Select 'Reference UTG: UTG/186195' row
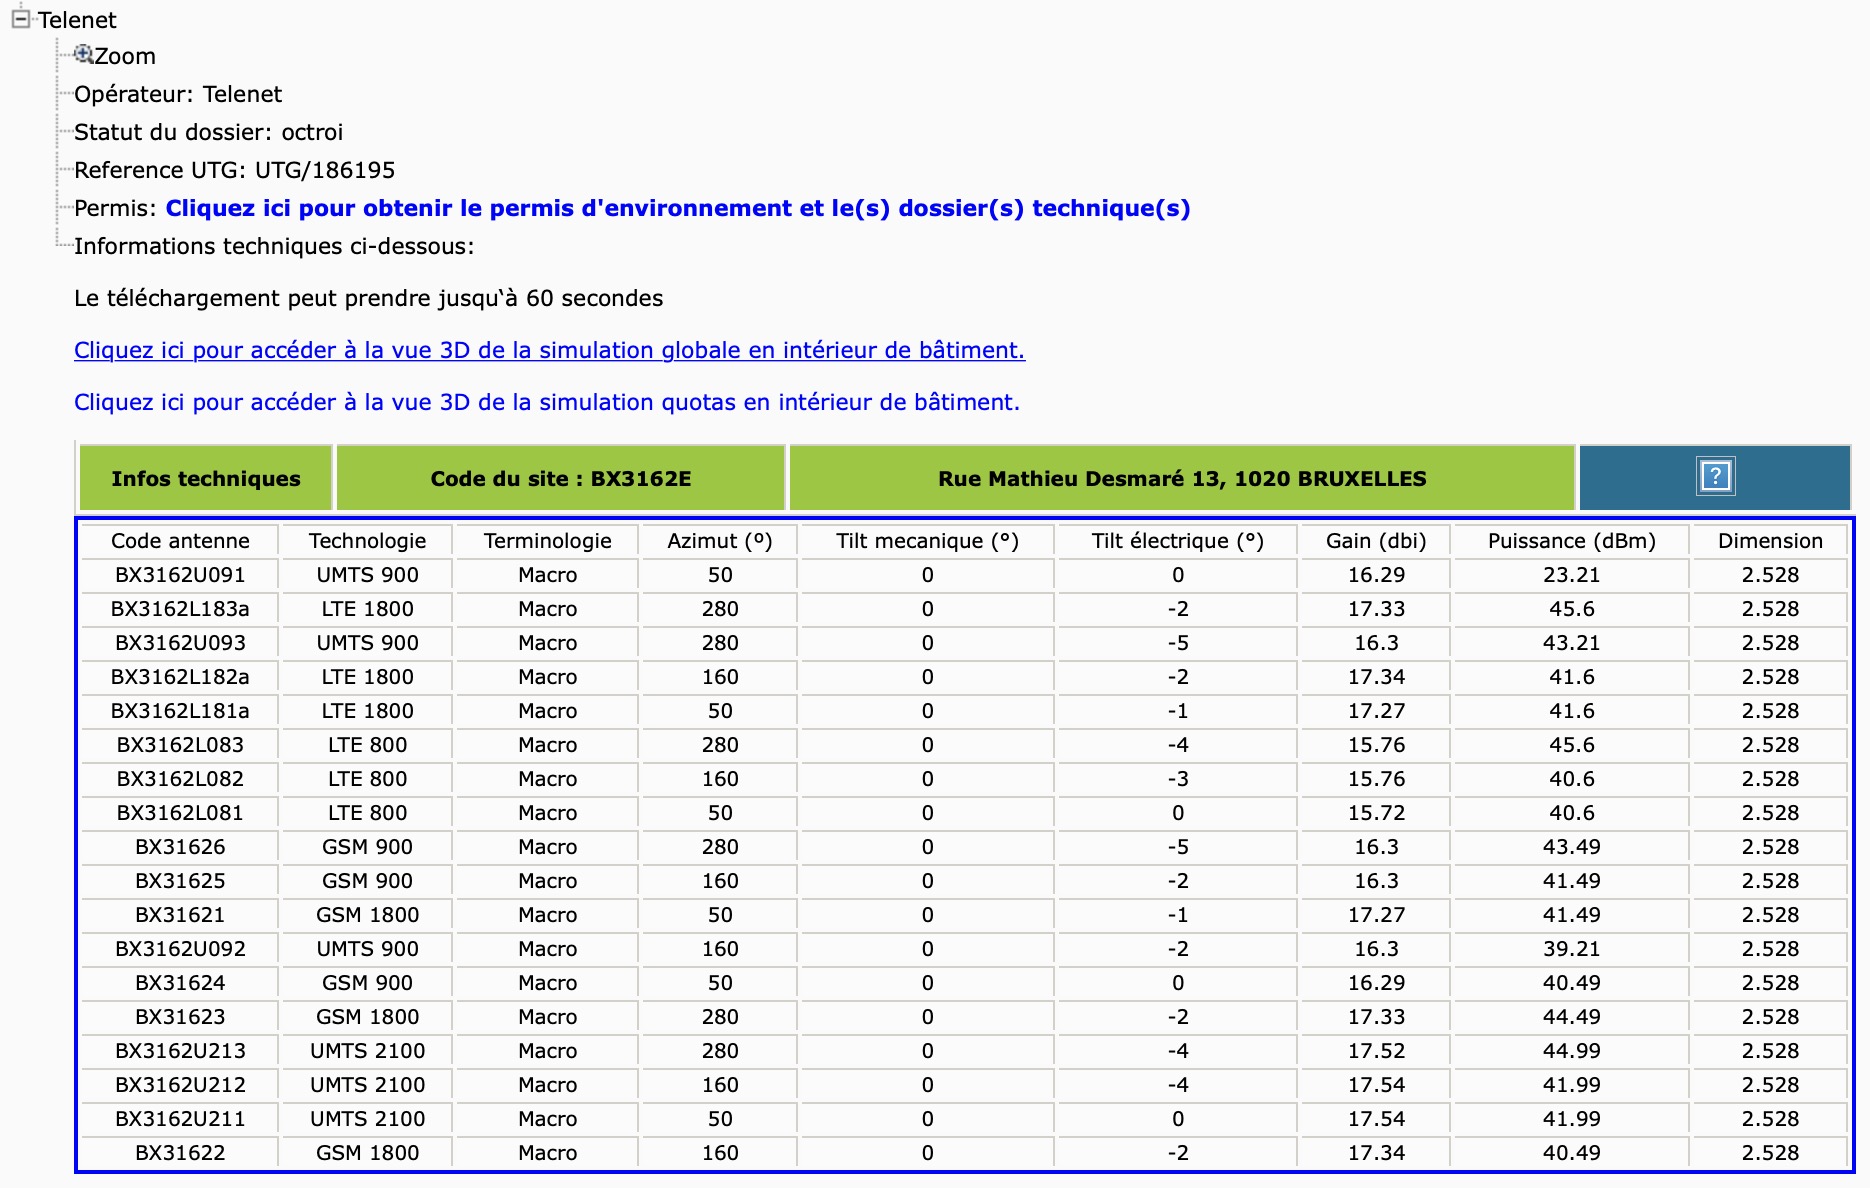 (234, 170)
